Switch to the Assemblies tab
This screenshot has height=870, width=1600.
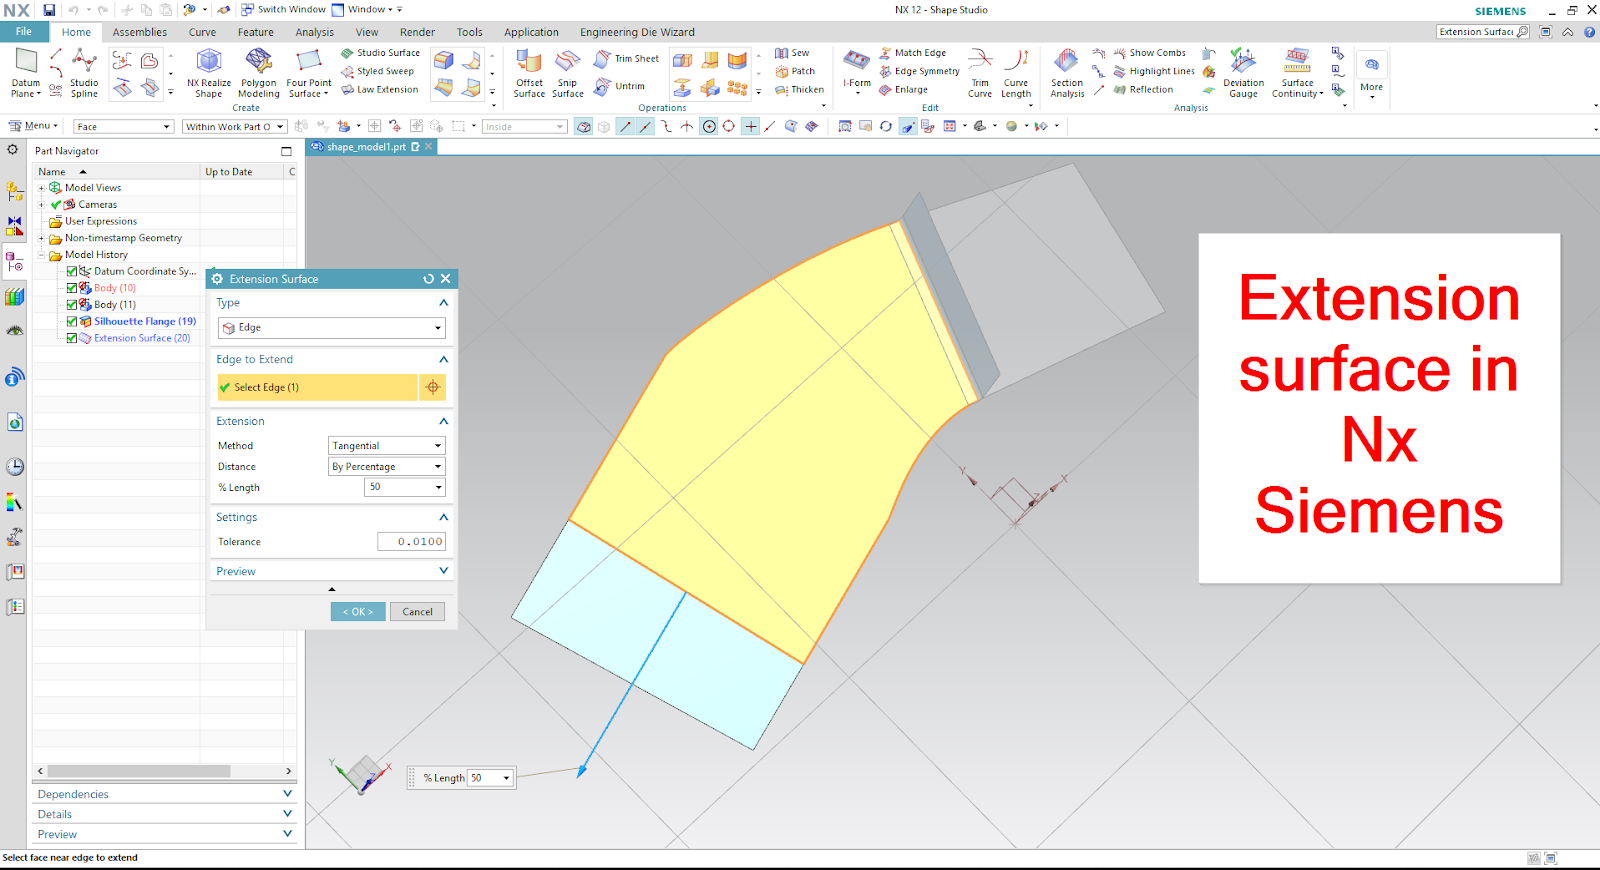[140, 32]
